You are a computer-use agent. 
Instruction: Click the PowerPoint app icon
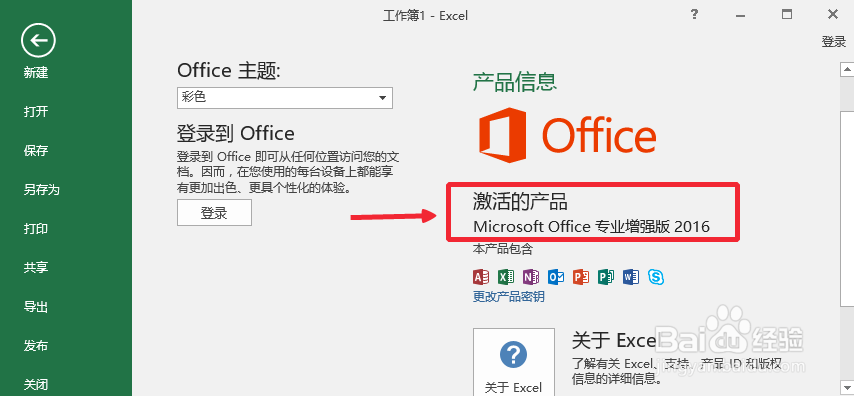click(581, 277)
